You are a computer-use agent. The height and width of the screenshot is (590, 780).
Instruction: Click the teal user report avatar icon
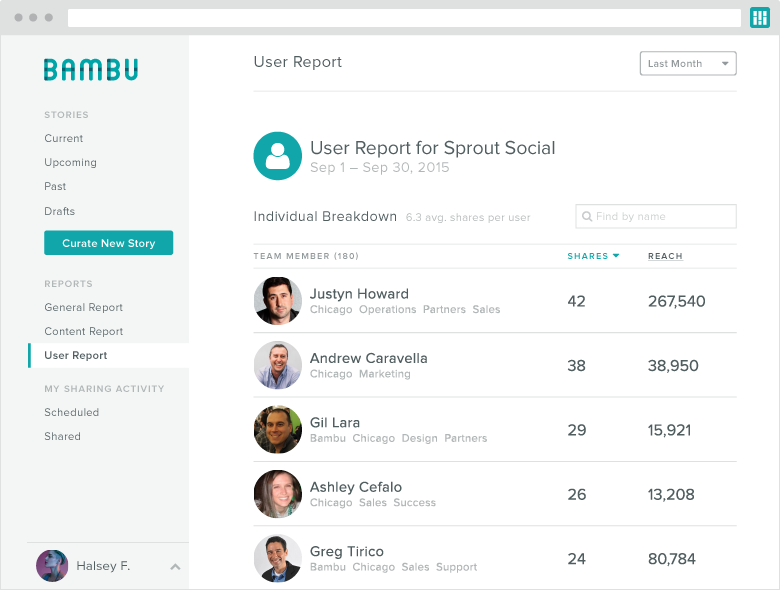click(278, 156)
